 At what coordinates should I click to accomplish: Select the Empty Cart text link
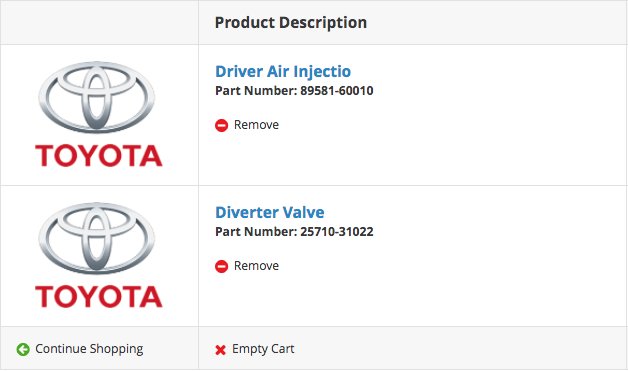(263, 349)
